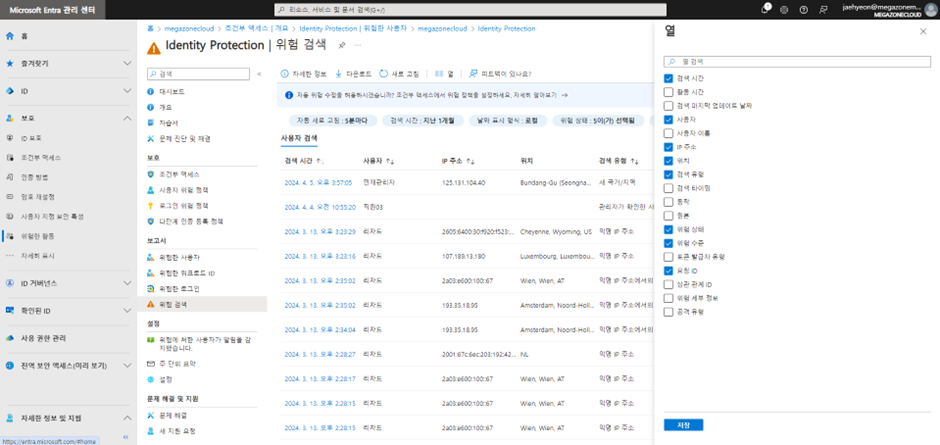
Task: Collapse the Identity Protection menu with chevron
Action: click(259, 74)
